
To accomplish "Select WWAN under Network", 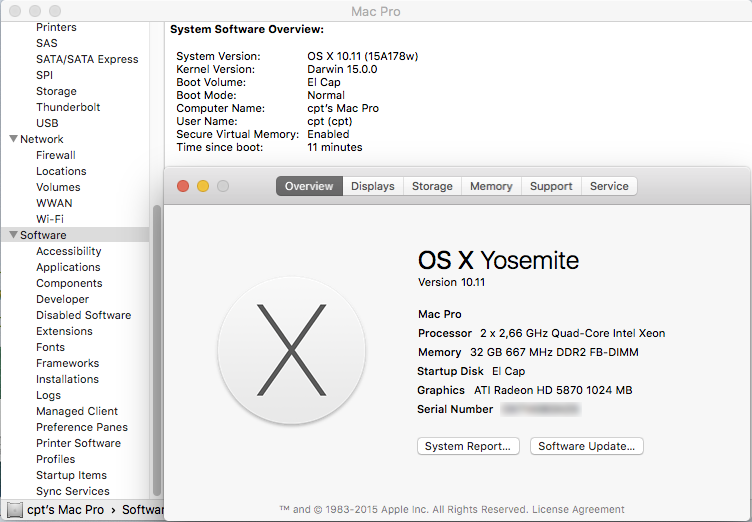I will 54,203.
